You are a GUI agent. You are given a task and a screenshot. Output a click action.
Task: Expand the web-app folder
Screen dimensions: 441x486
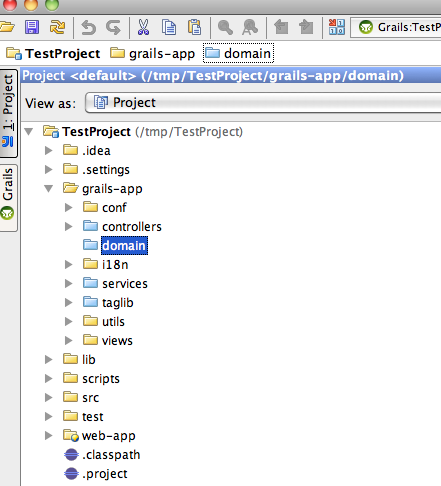[x=49, y=435]
